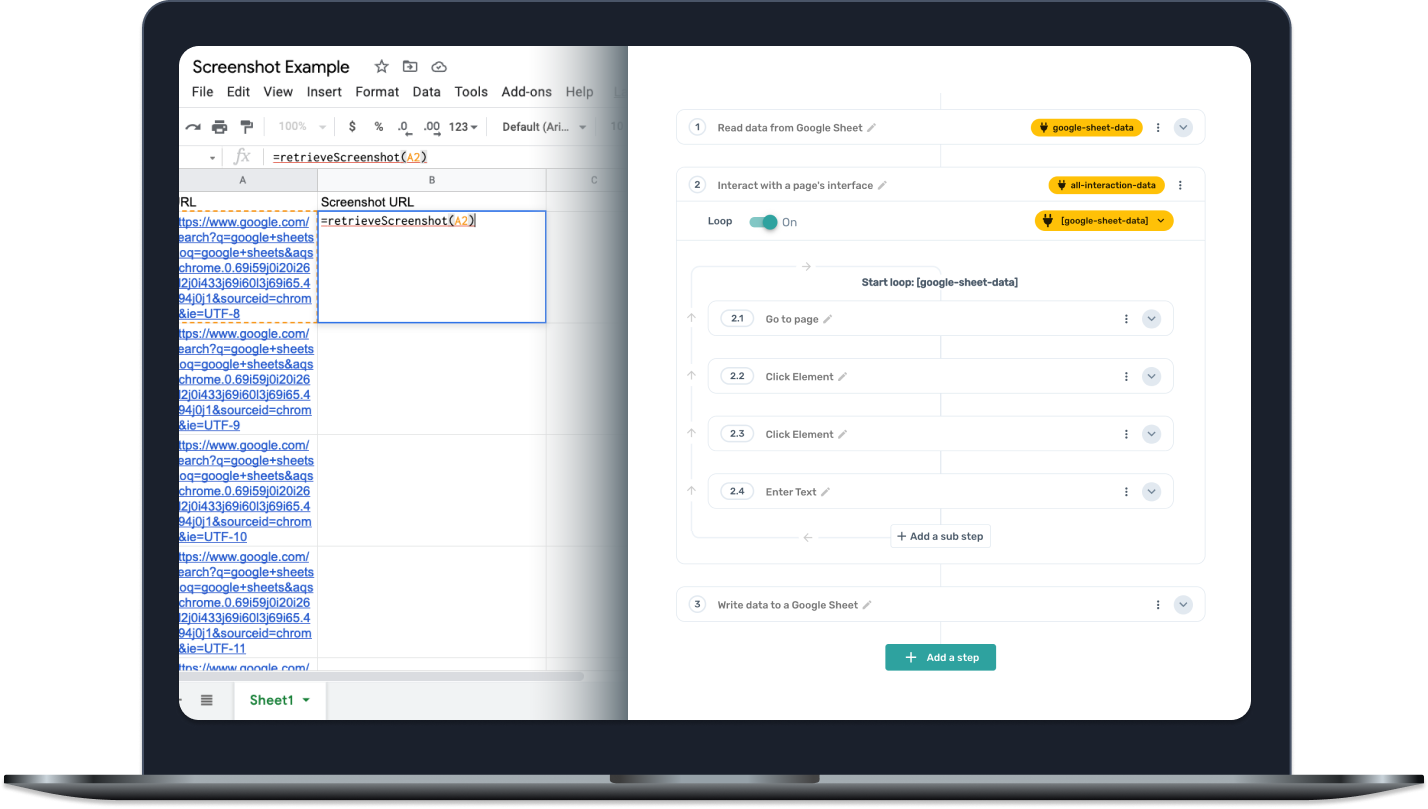Edit name of 'Read data from Google Sheet' step
The image size is (1428, 809).
pyautogui.click(x=872, y=128)
